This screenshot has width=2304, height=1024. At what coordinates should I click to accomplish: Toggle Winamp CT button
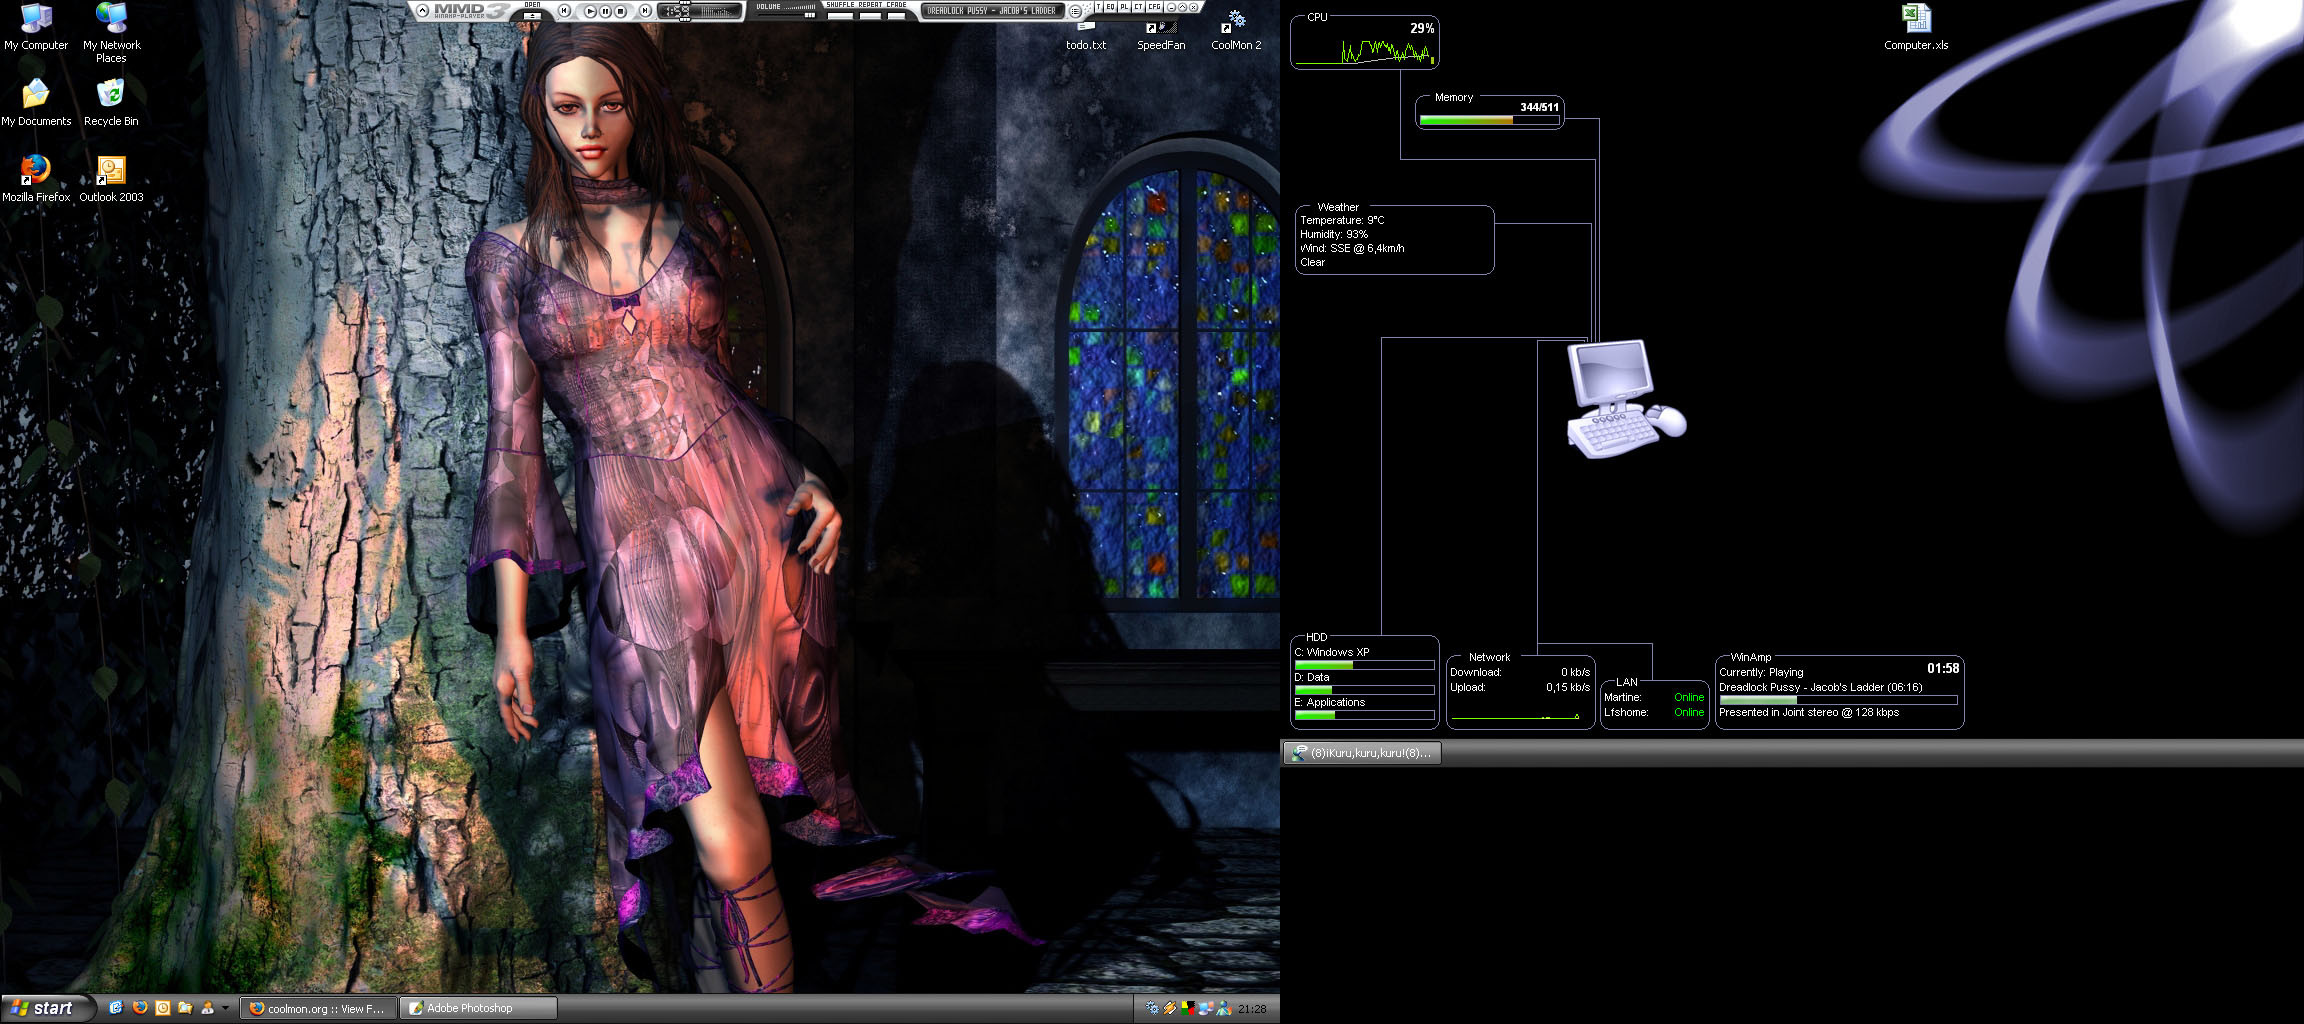(1138, 7)
